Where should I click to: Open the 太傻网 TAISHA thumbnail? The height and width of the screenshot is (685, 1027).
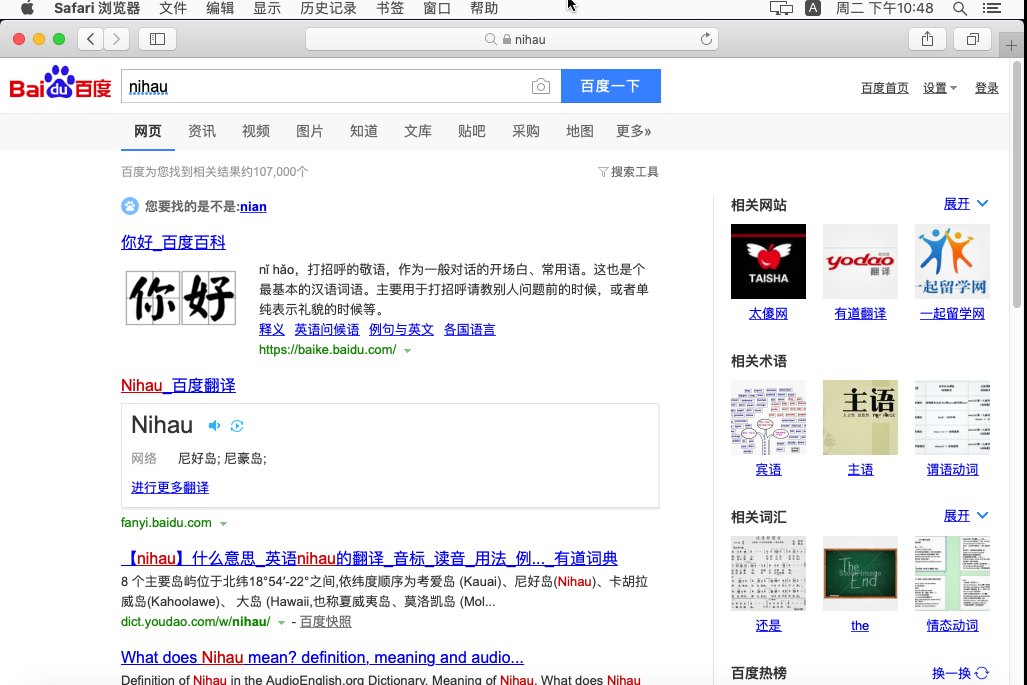point(768,261)
